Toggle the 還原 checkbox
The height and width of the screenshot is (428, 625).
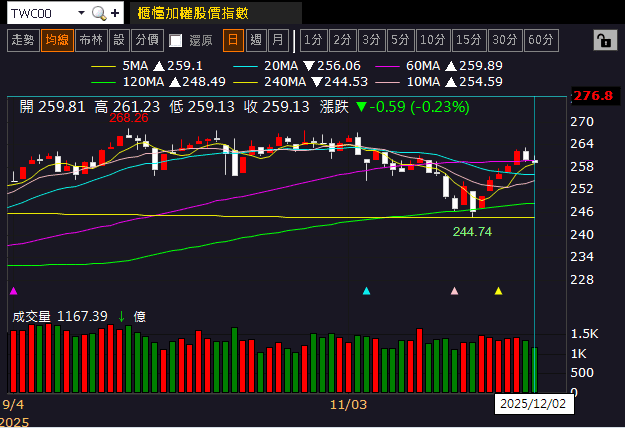[175, 40]
